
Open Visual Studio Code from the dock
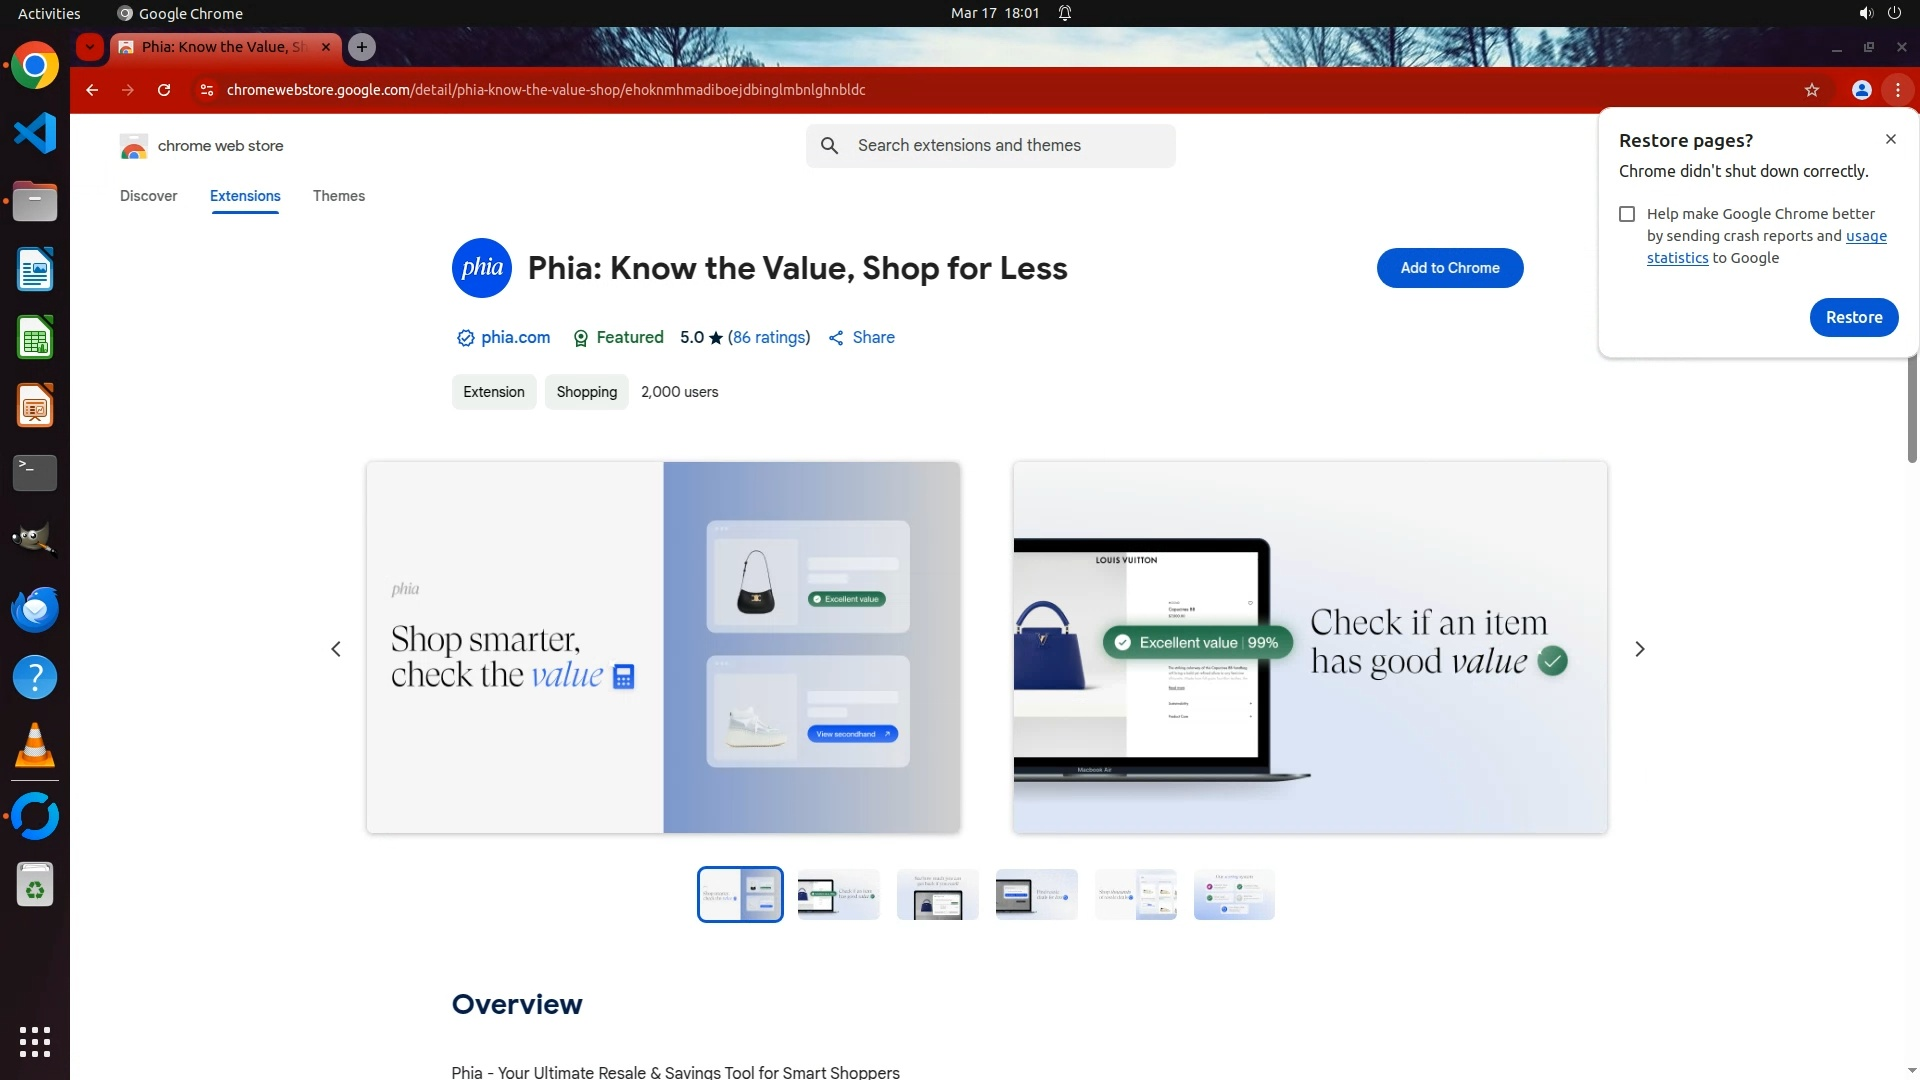[35, 133]
